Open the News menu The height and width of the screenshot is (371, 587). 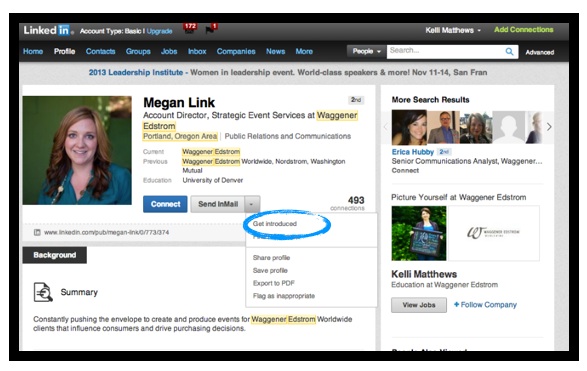(x=276, y=51)
